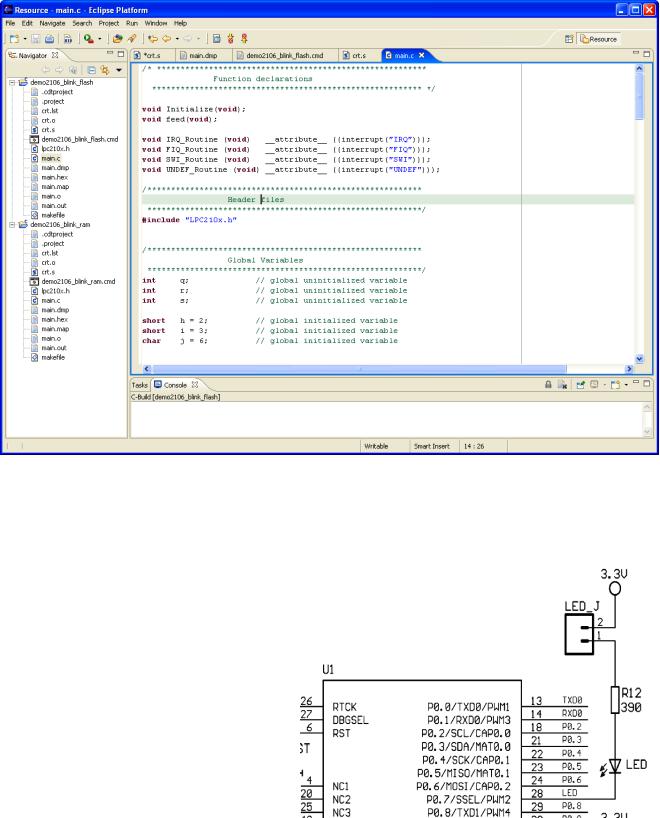Open the Run menu
The height and width of the screenshot is (818, 660).
132,23
